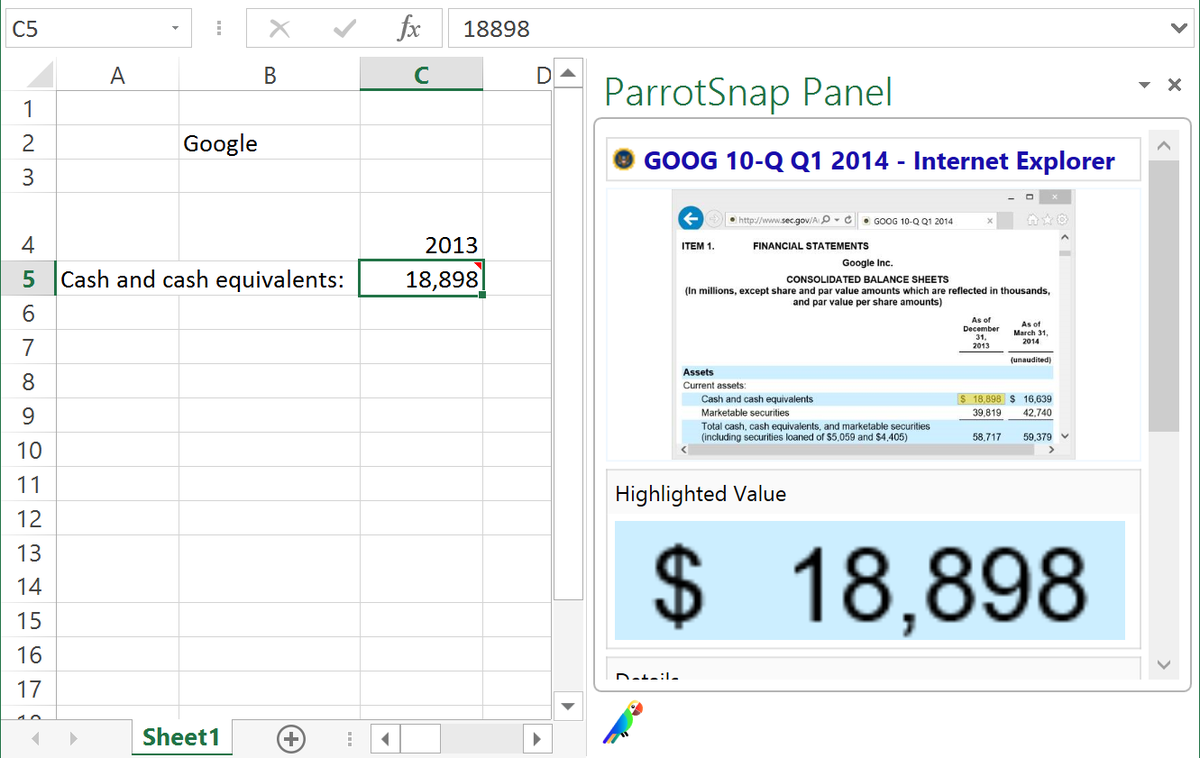Click worksheet vertical scroll up arrow
Image resolution: width=1200 pixels, height=758 pixels.
pyautogui.click(x=568, y=75)
